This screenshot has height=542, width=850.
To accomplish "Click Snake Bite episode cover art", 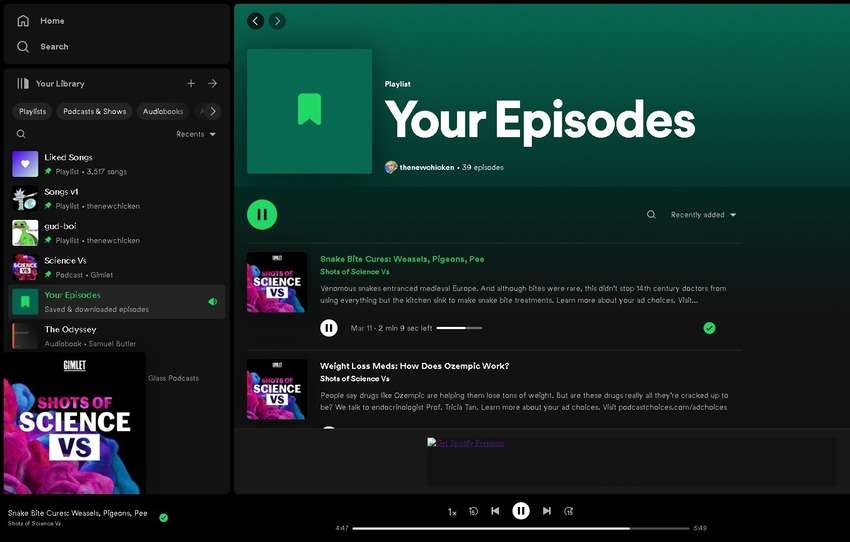I will 277,283.
